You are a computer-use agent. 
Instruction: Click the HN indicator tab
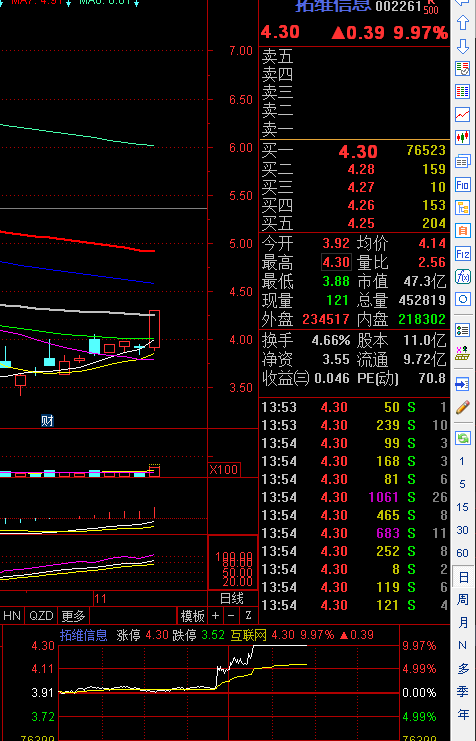pyautogui.click(x=12, y=615)
